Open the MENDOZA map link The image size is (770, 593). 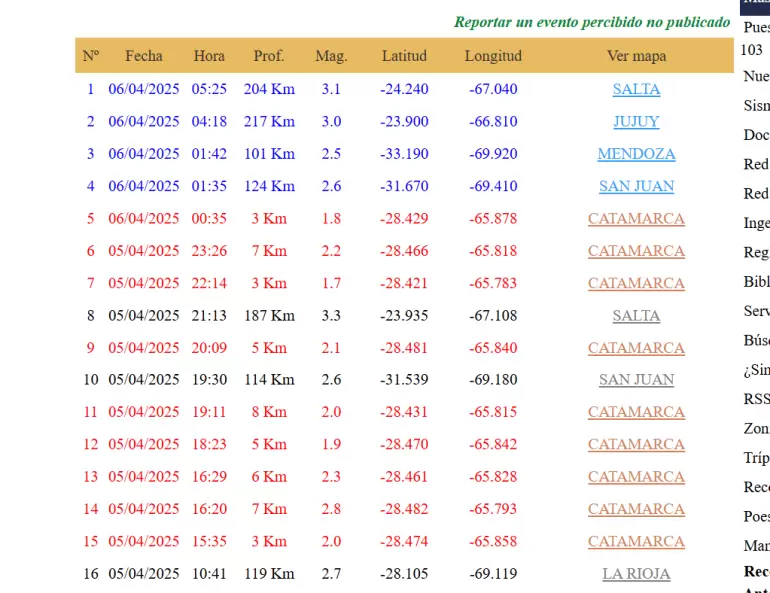[636, 154]
